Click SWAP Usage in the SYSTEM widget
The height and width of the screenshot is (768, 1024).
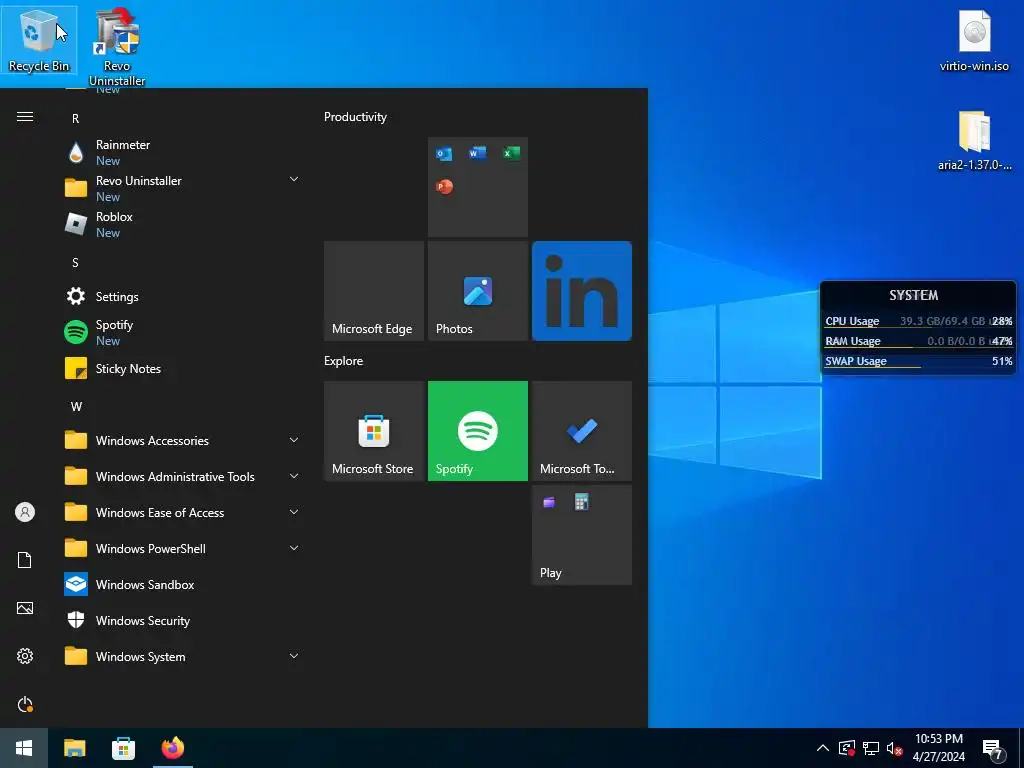(856, 361)
